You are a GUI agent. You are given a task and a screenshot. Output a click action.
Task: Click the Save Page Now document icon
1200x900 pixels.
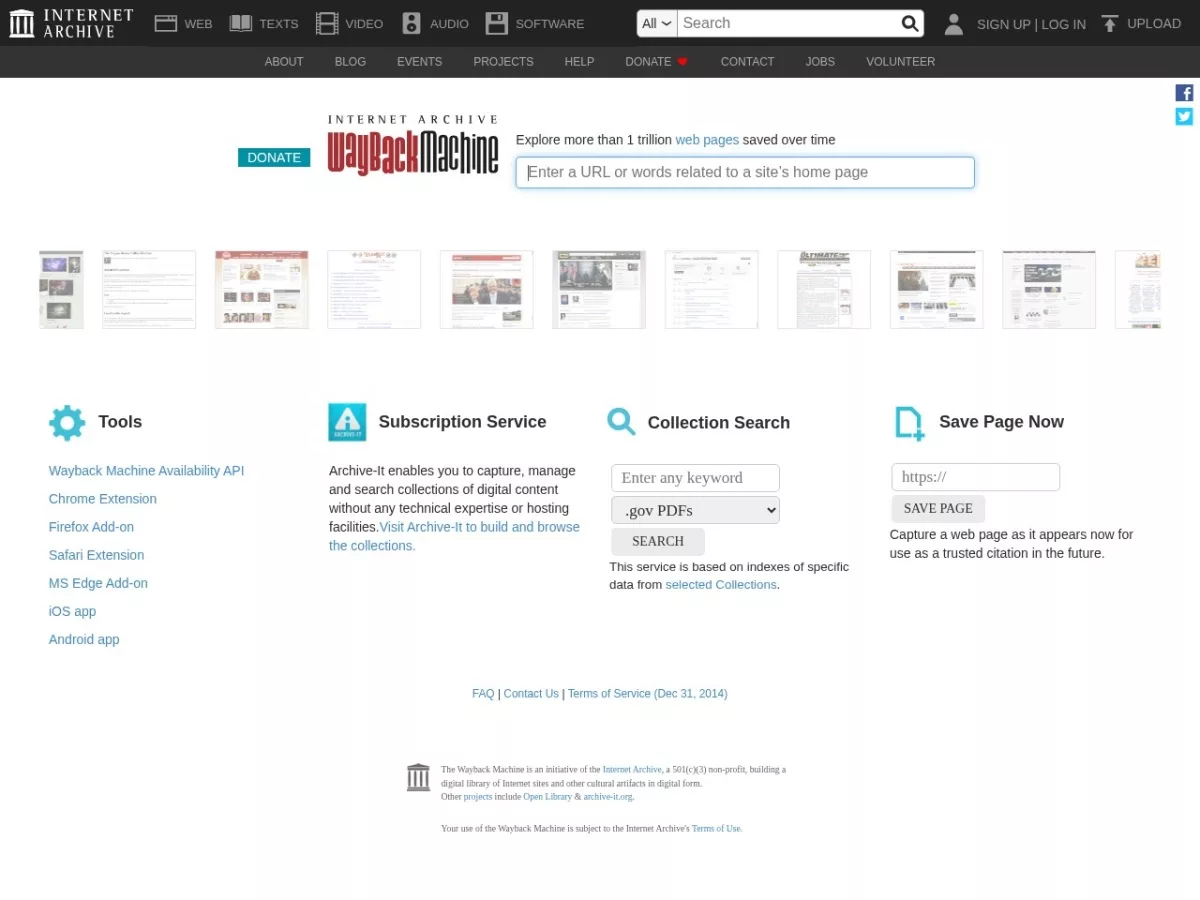(909, 423)
